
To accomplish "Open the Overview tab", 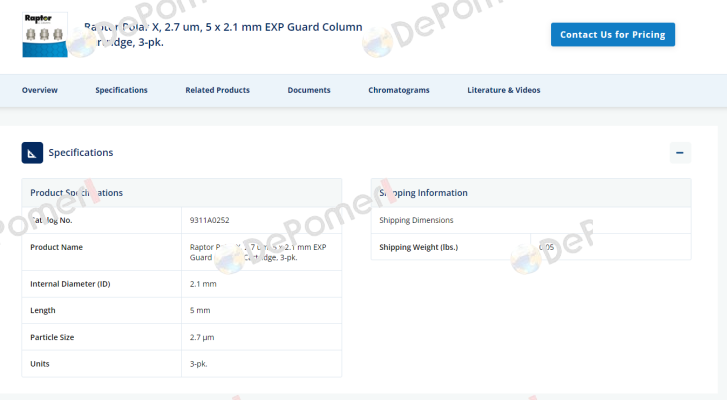I will point(40,90).
